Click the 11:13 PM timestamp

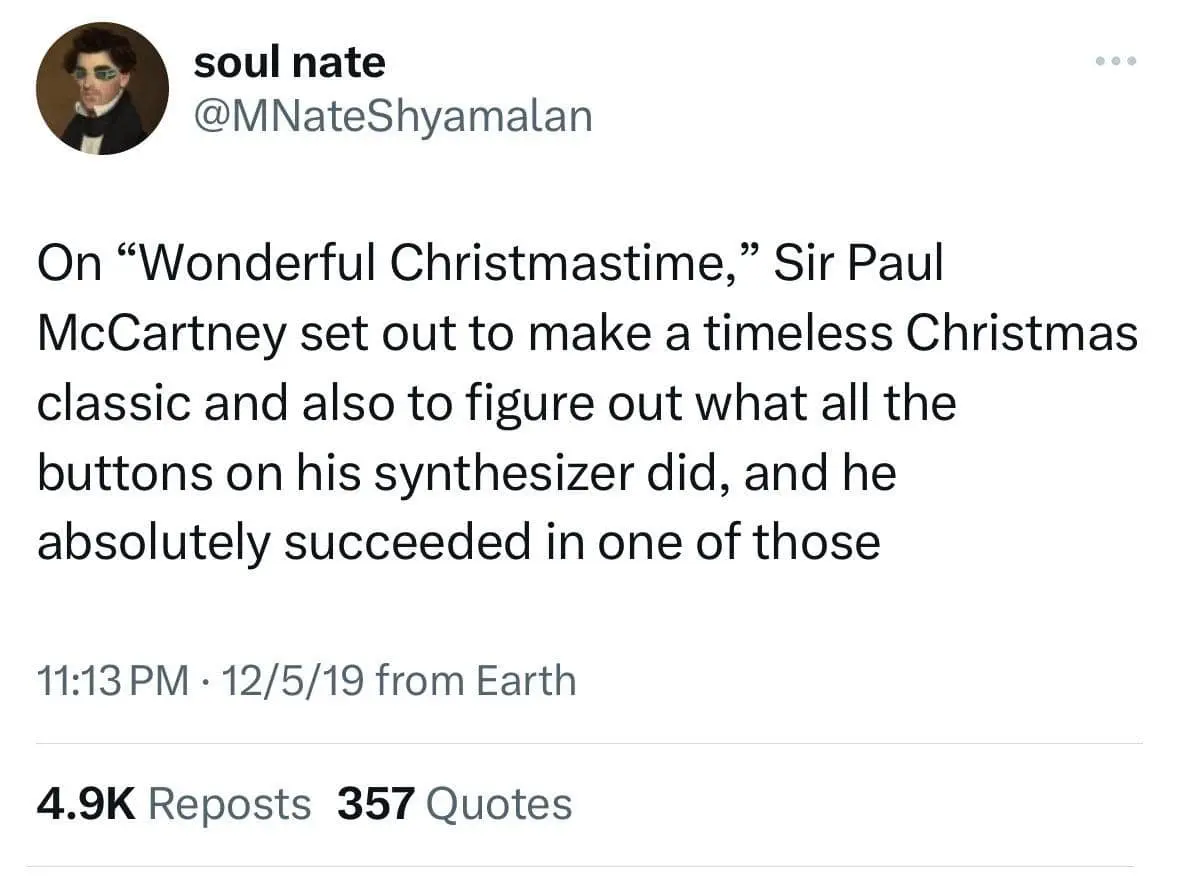(x=112, y=681)
